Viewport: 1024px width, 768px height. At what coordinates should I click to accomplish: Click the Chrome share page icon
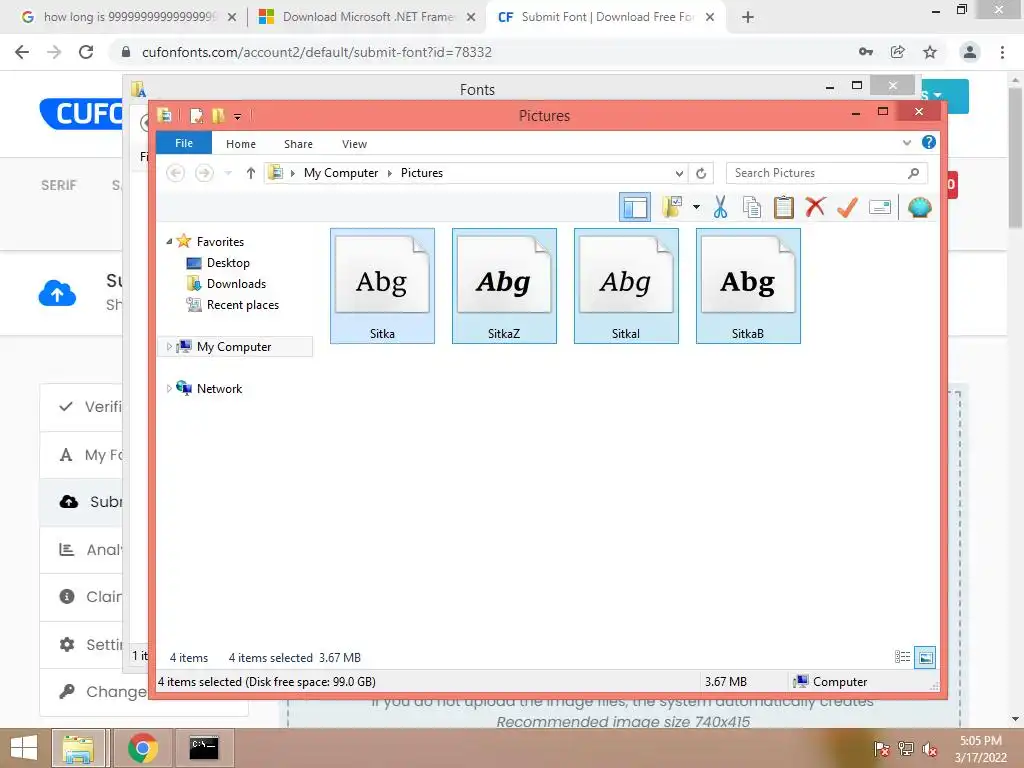tap(898, 52)
